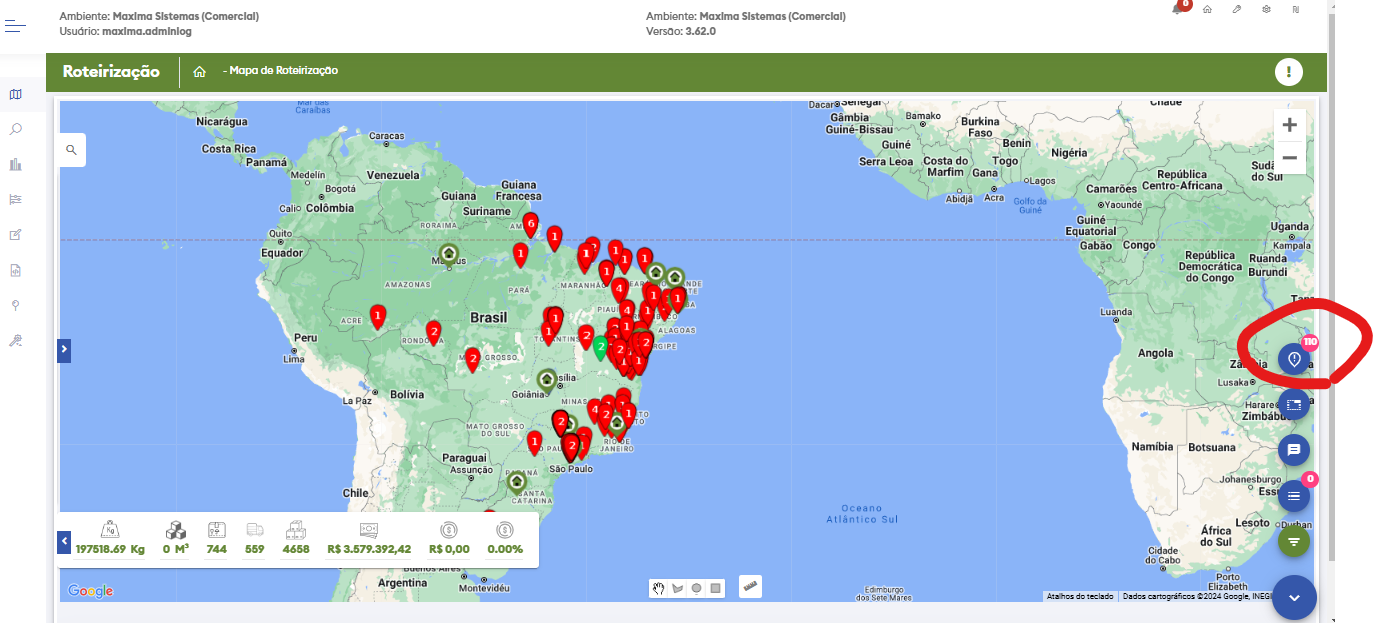Select the polygon drawing tool

[677, 588]
